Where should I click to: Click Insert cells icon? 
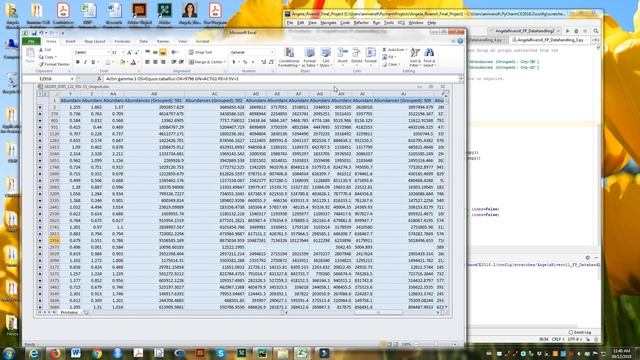pos(342,56)
